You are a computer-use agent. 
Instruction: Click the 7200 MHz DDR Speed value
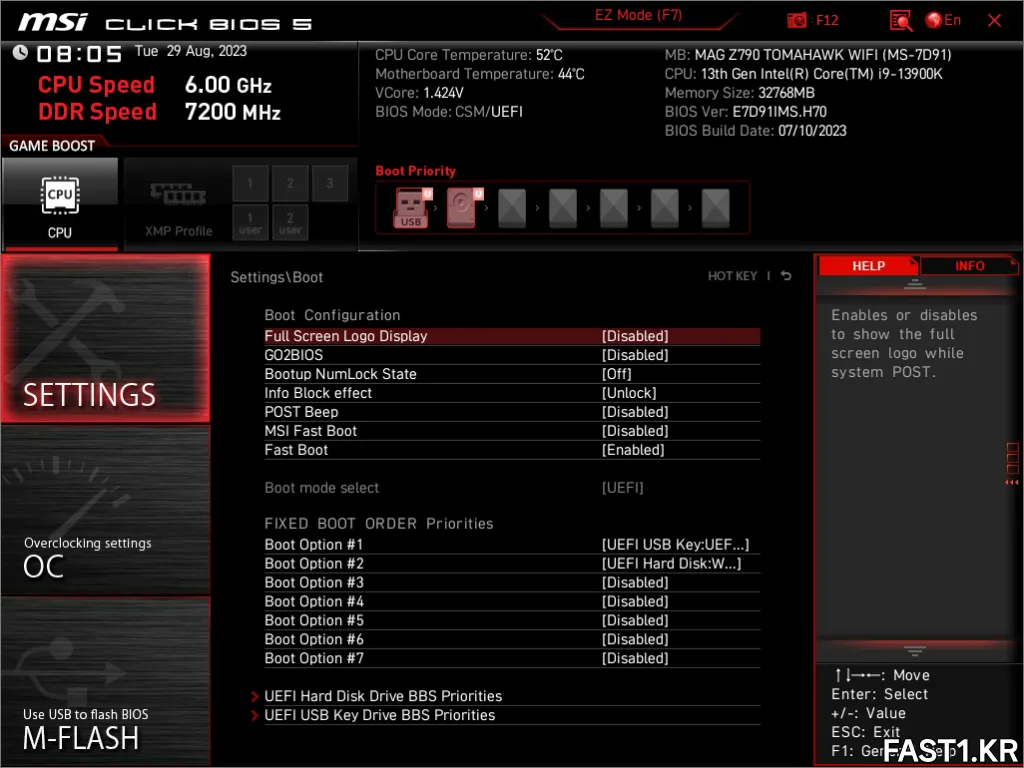(x=232, y=112)
